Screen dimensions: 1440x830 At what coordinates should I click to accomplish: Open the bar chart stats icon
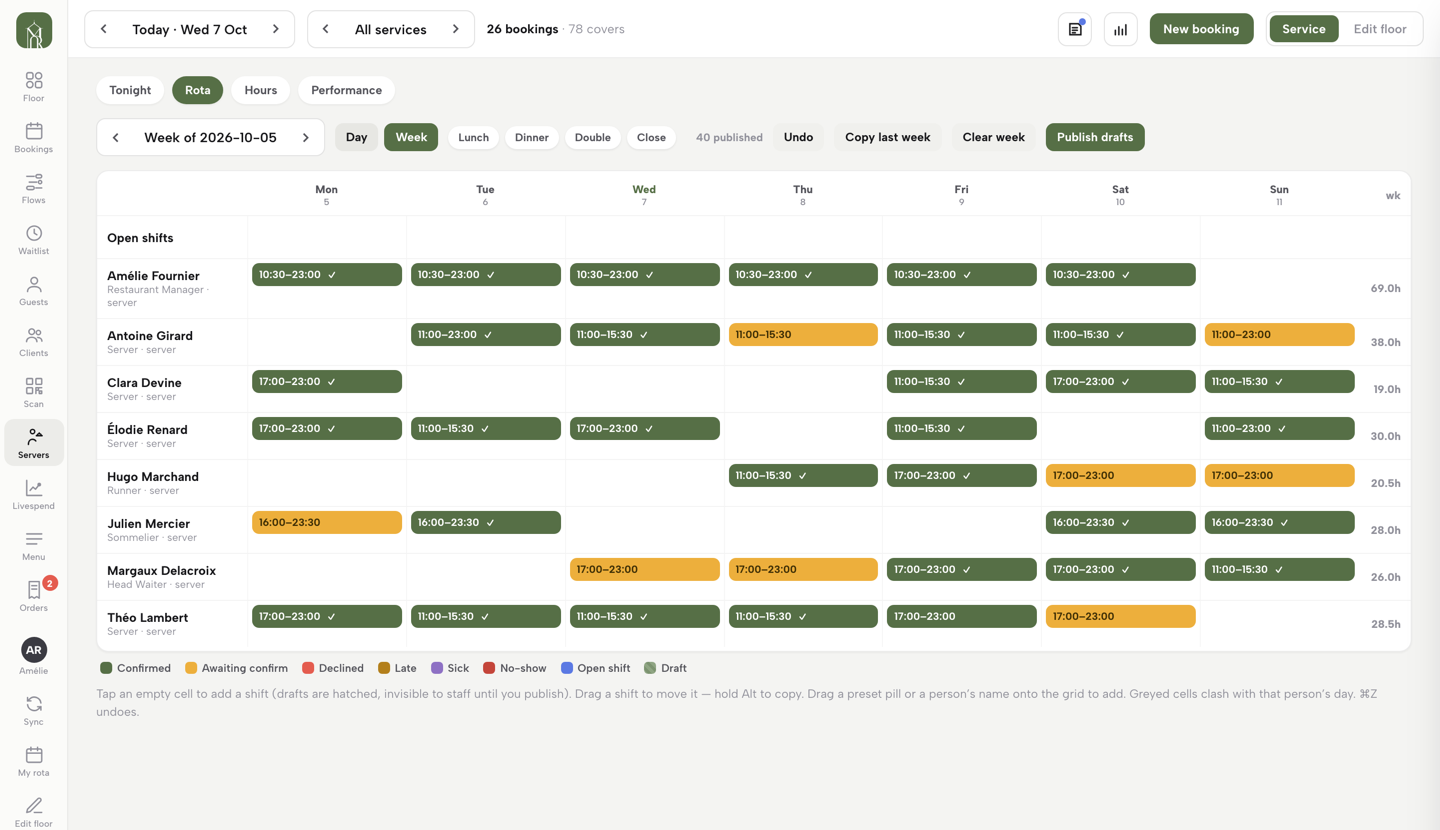pos(1121,29)
